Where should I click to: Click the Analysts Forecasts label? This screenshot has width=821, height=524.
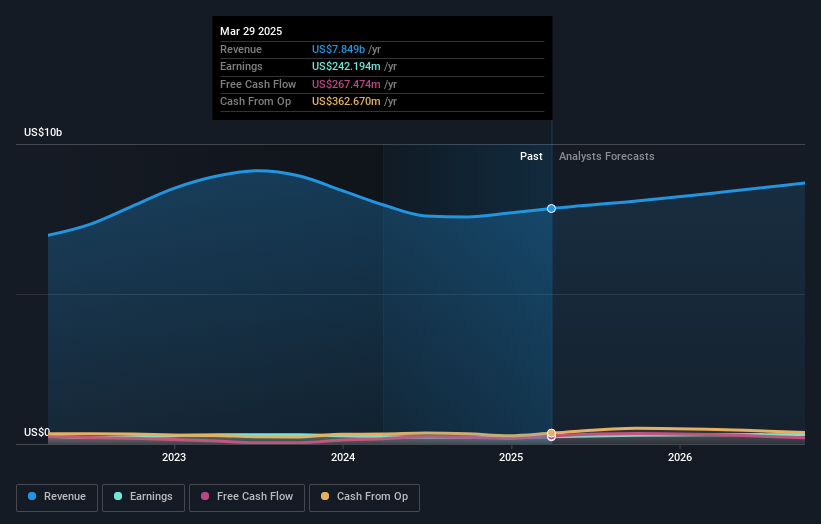606,156
